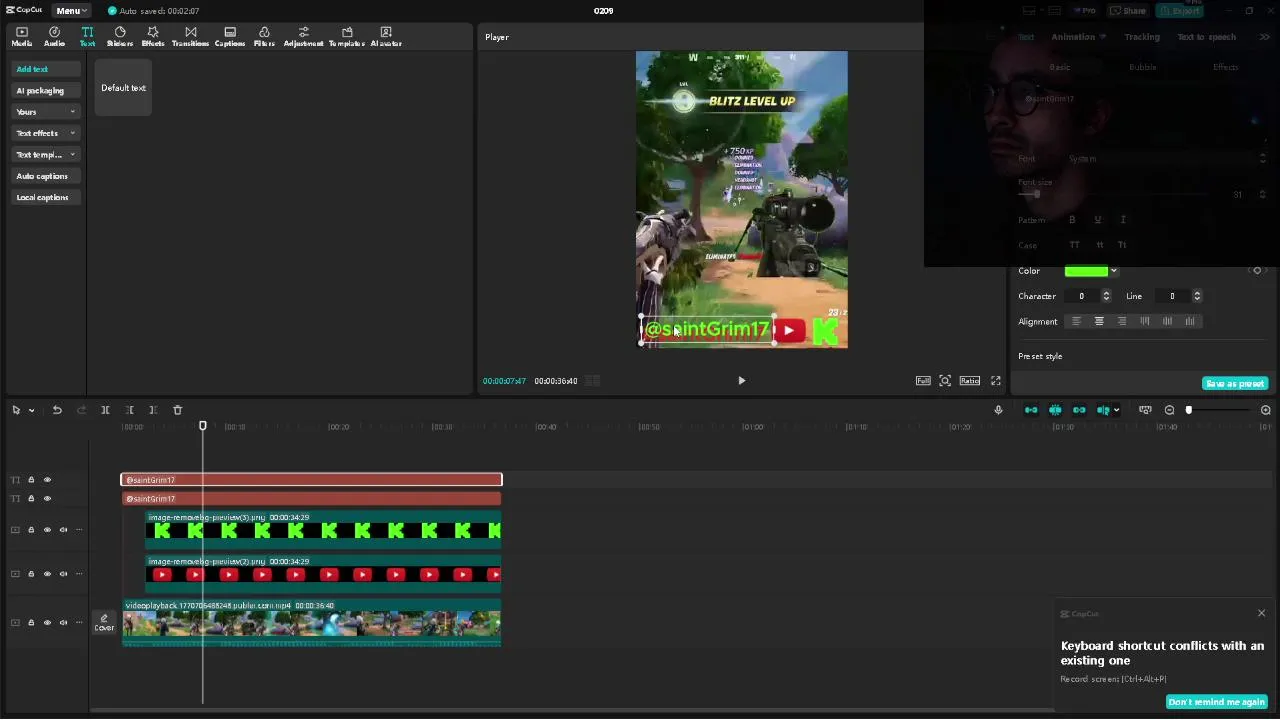This screenshot has width=1280, height=720.
Task: Open the Captions panel
Action: 230,37
